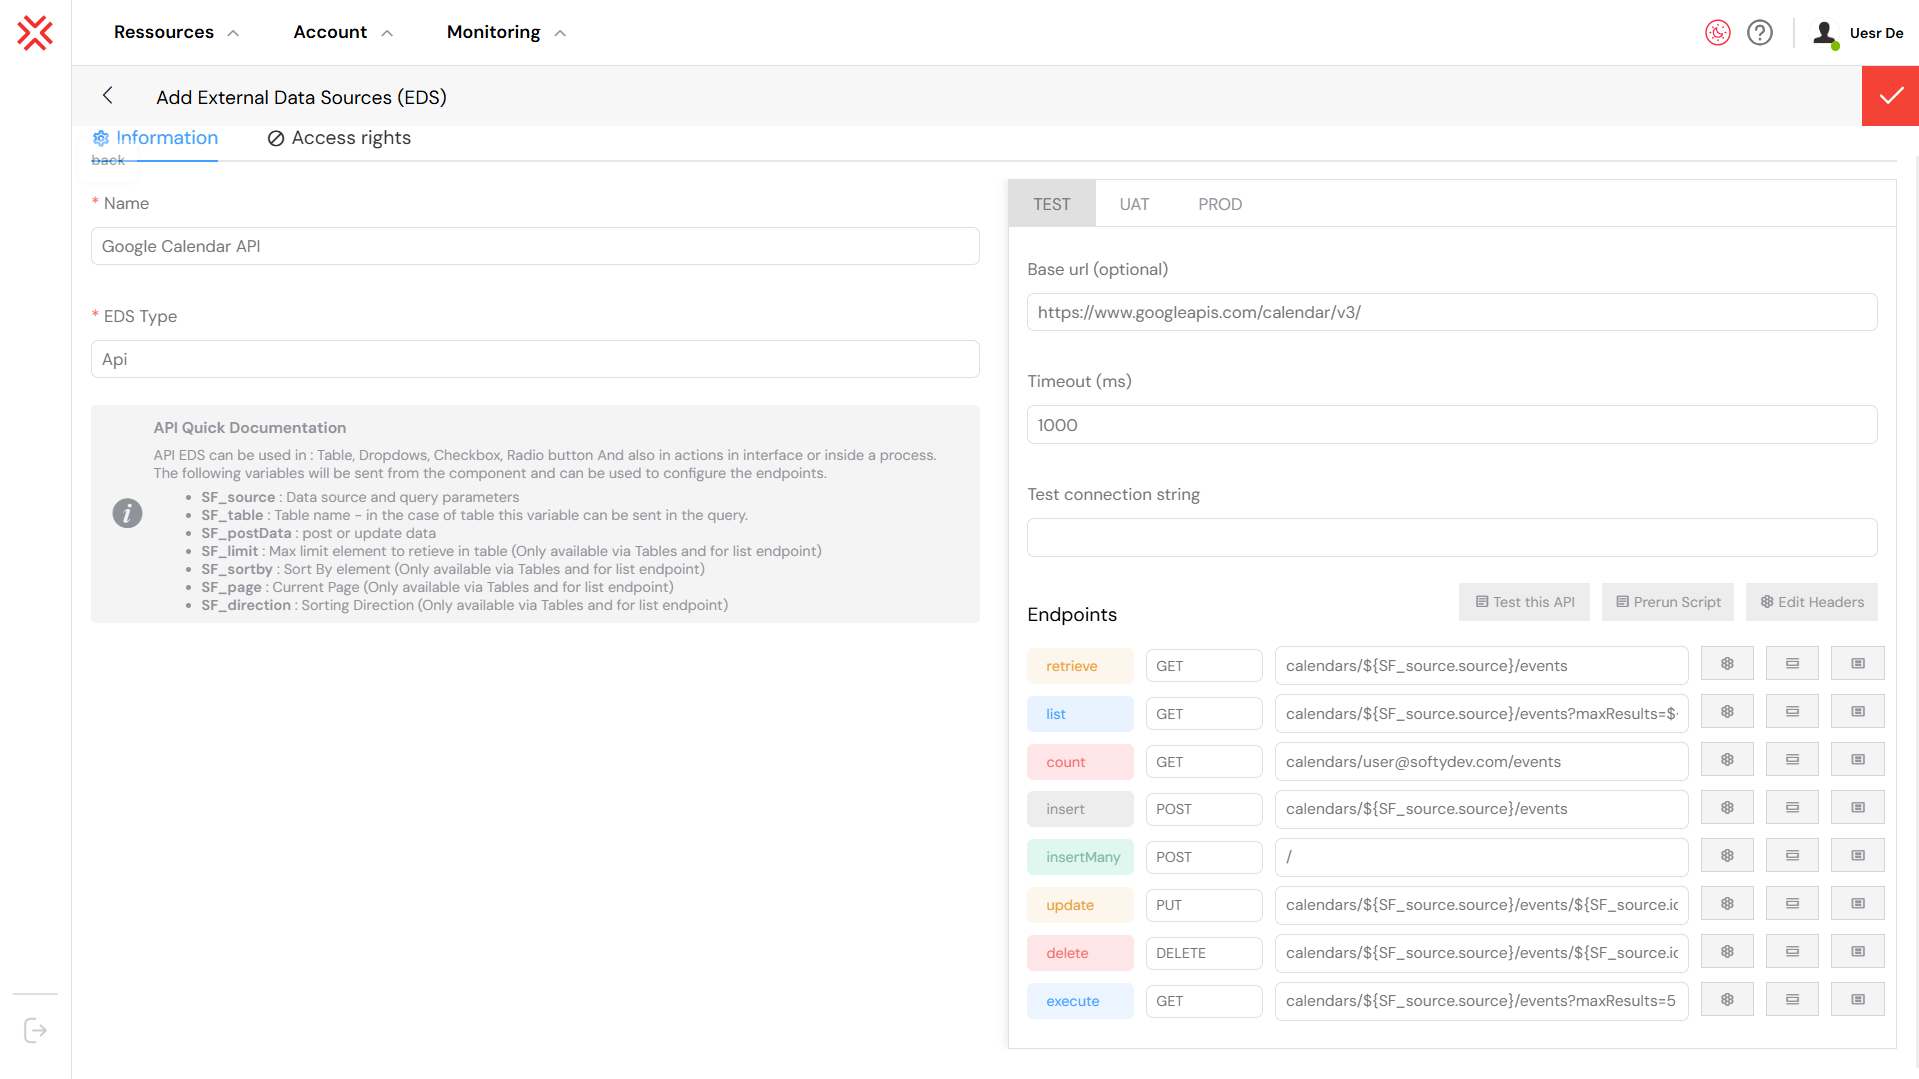The image size is (1919, 1079).
Task: Click the execute endpoint label
Action: click(1080, 1001)
